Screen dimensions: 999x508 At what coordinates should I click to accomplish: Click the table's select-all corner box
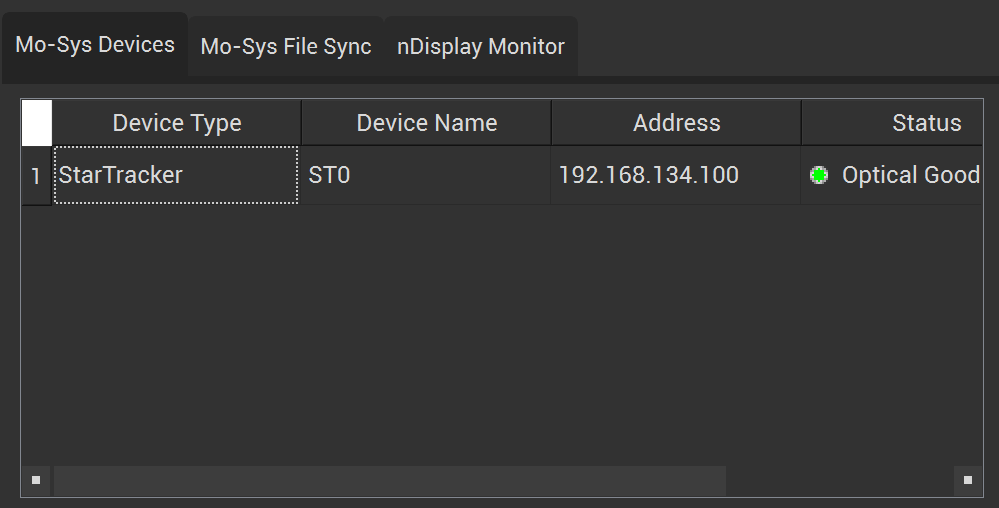(37, 123)
